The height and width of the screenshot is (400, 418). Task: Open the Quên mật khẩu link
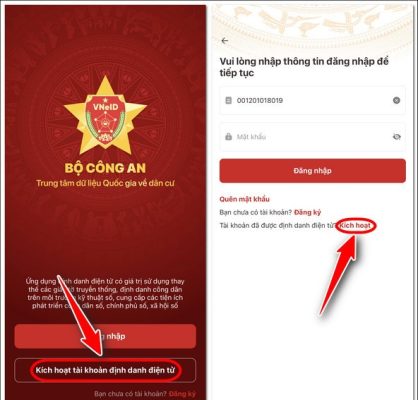pos(244,199)
